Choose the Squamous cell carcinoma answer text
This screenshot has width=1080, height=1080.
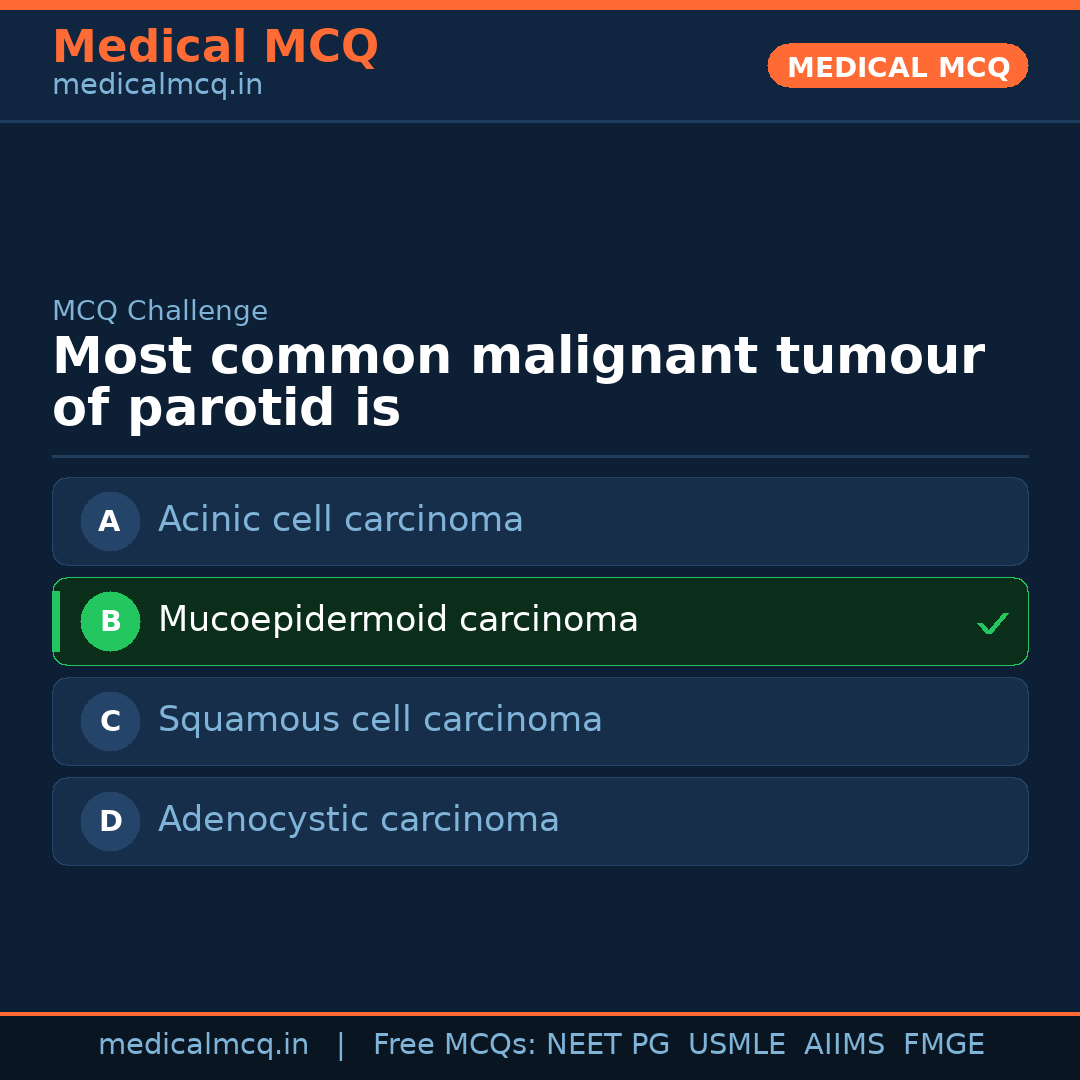380,720
